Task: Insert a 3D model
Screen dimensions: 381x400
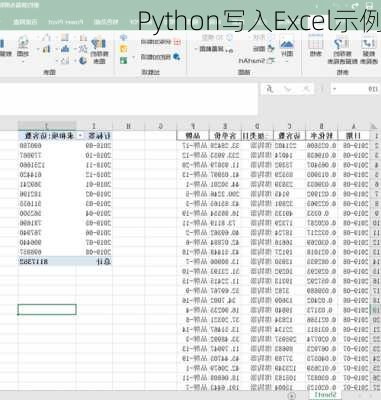Action: [x=217, y=37]
